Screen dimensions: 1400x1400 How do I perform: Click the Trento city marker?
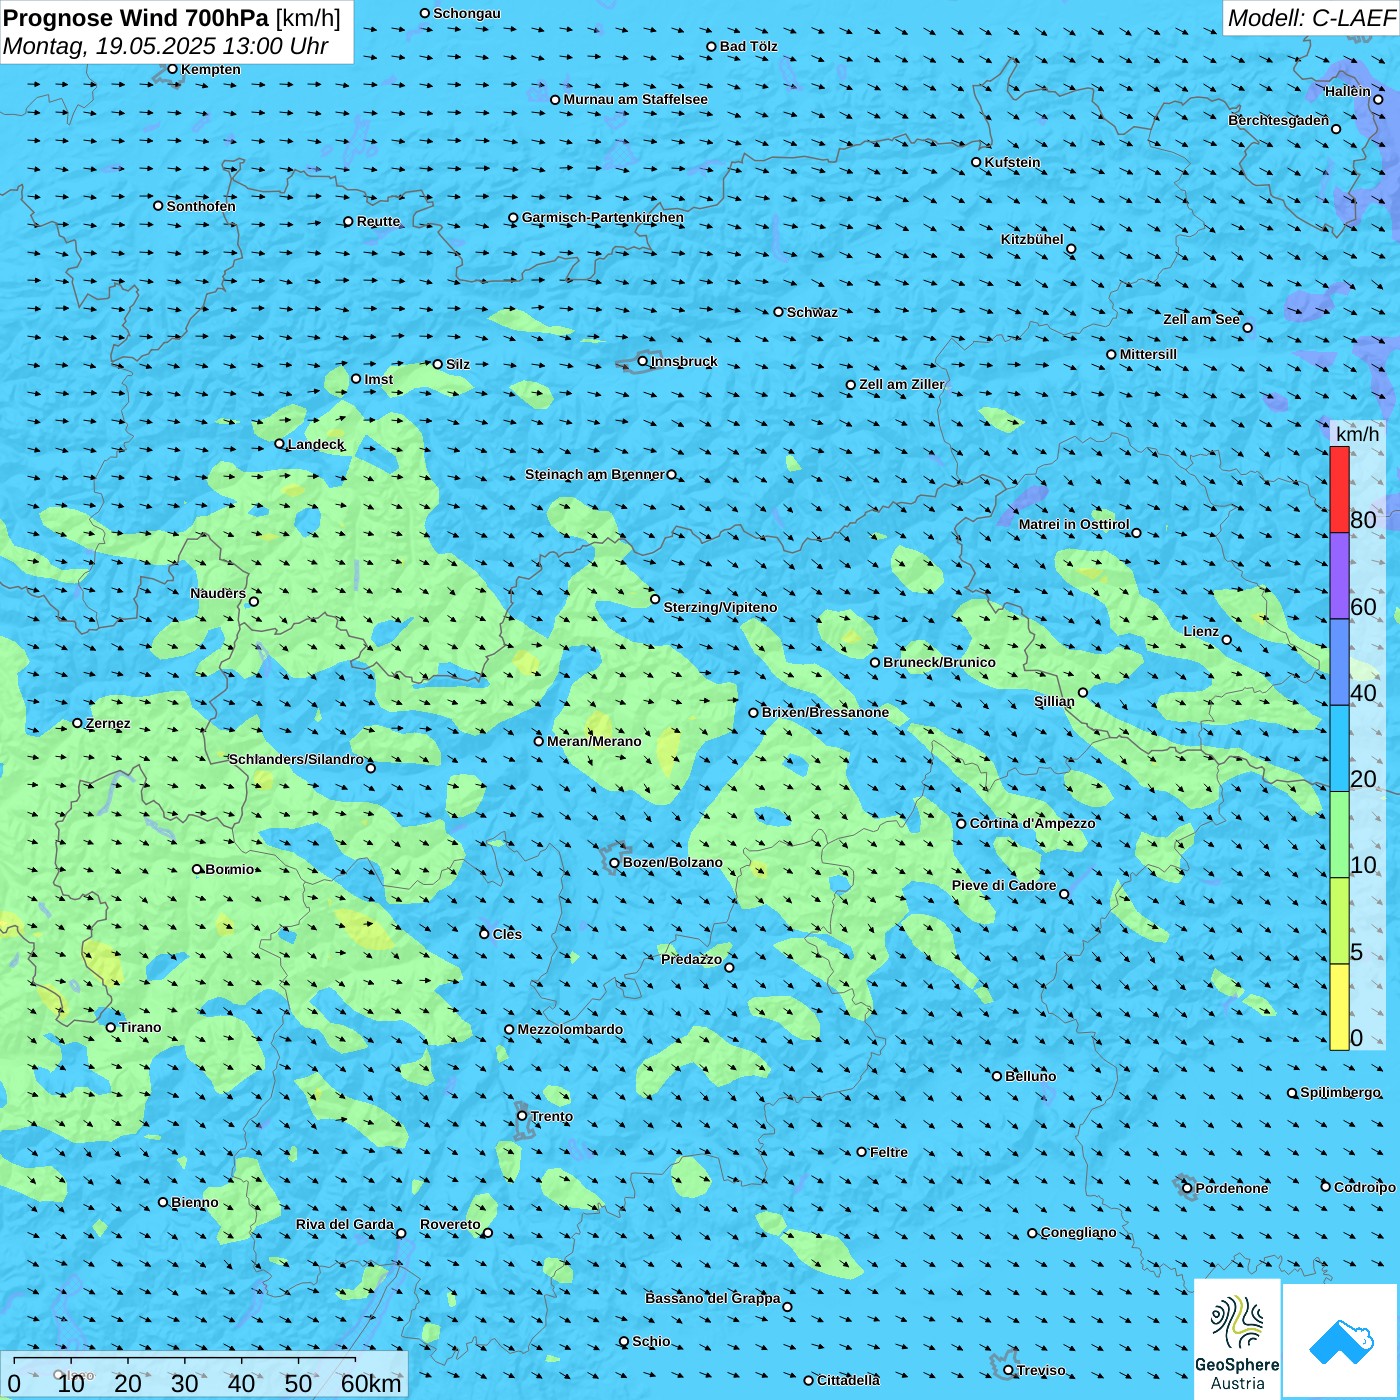coord(522,1116)
